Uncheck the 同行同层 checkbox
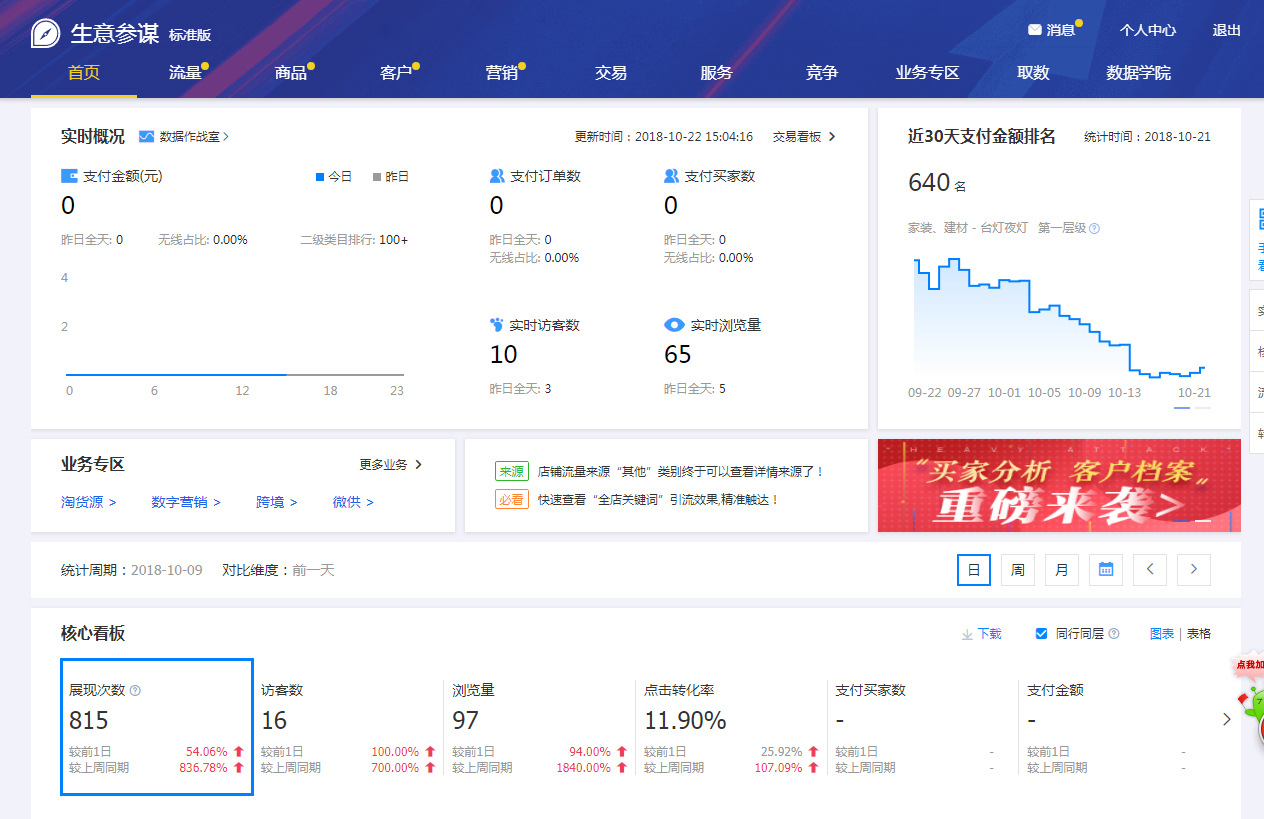This screenshot has width=1264, height=819. (x=1040, y=633)
